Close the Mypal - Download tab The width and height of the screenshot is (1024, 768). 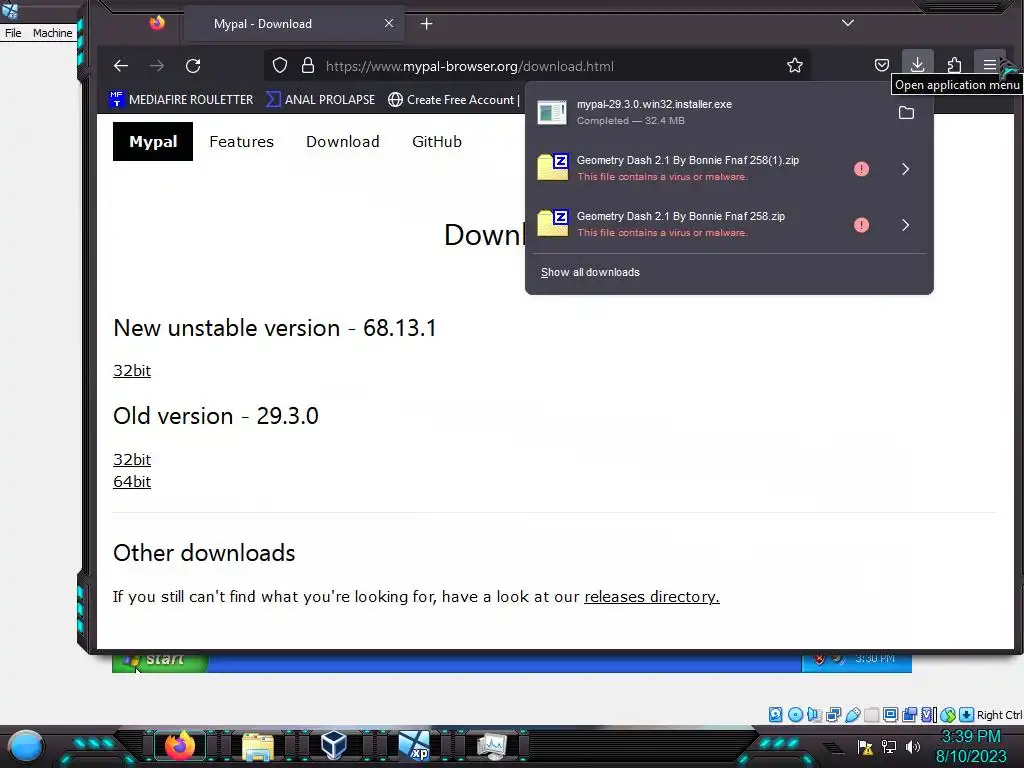click(389, 23)
